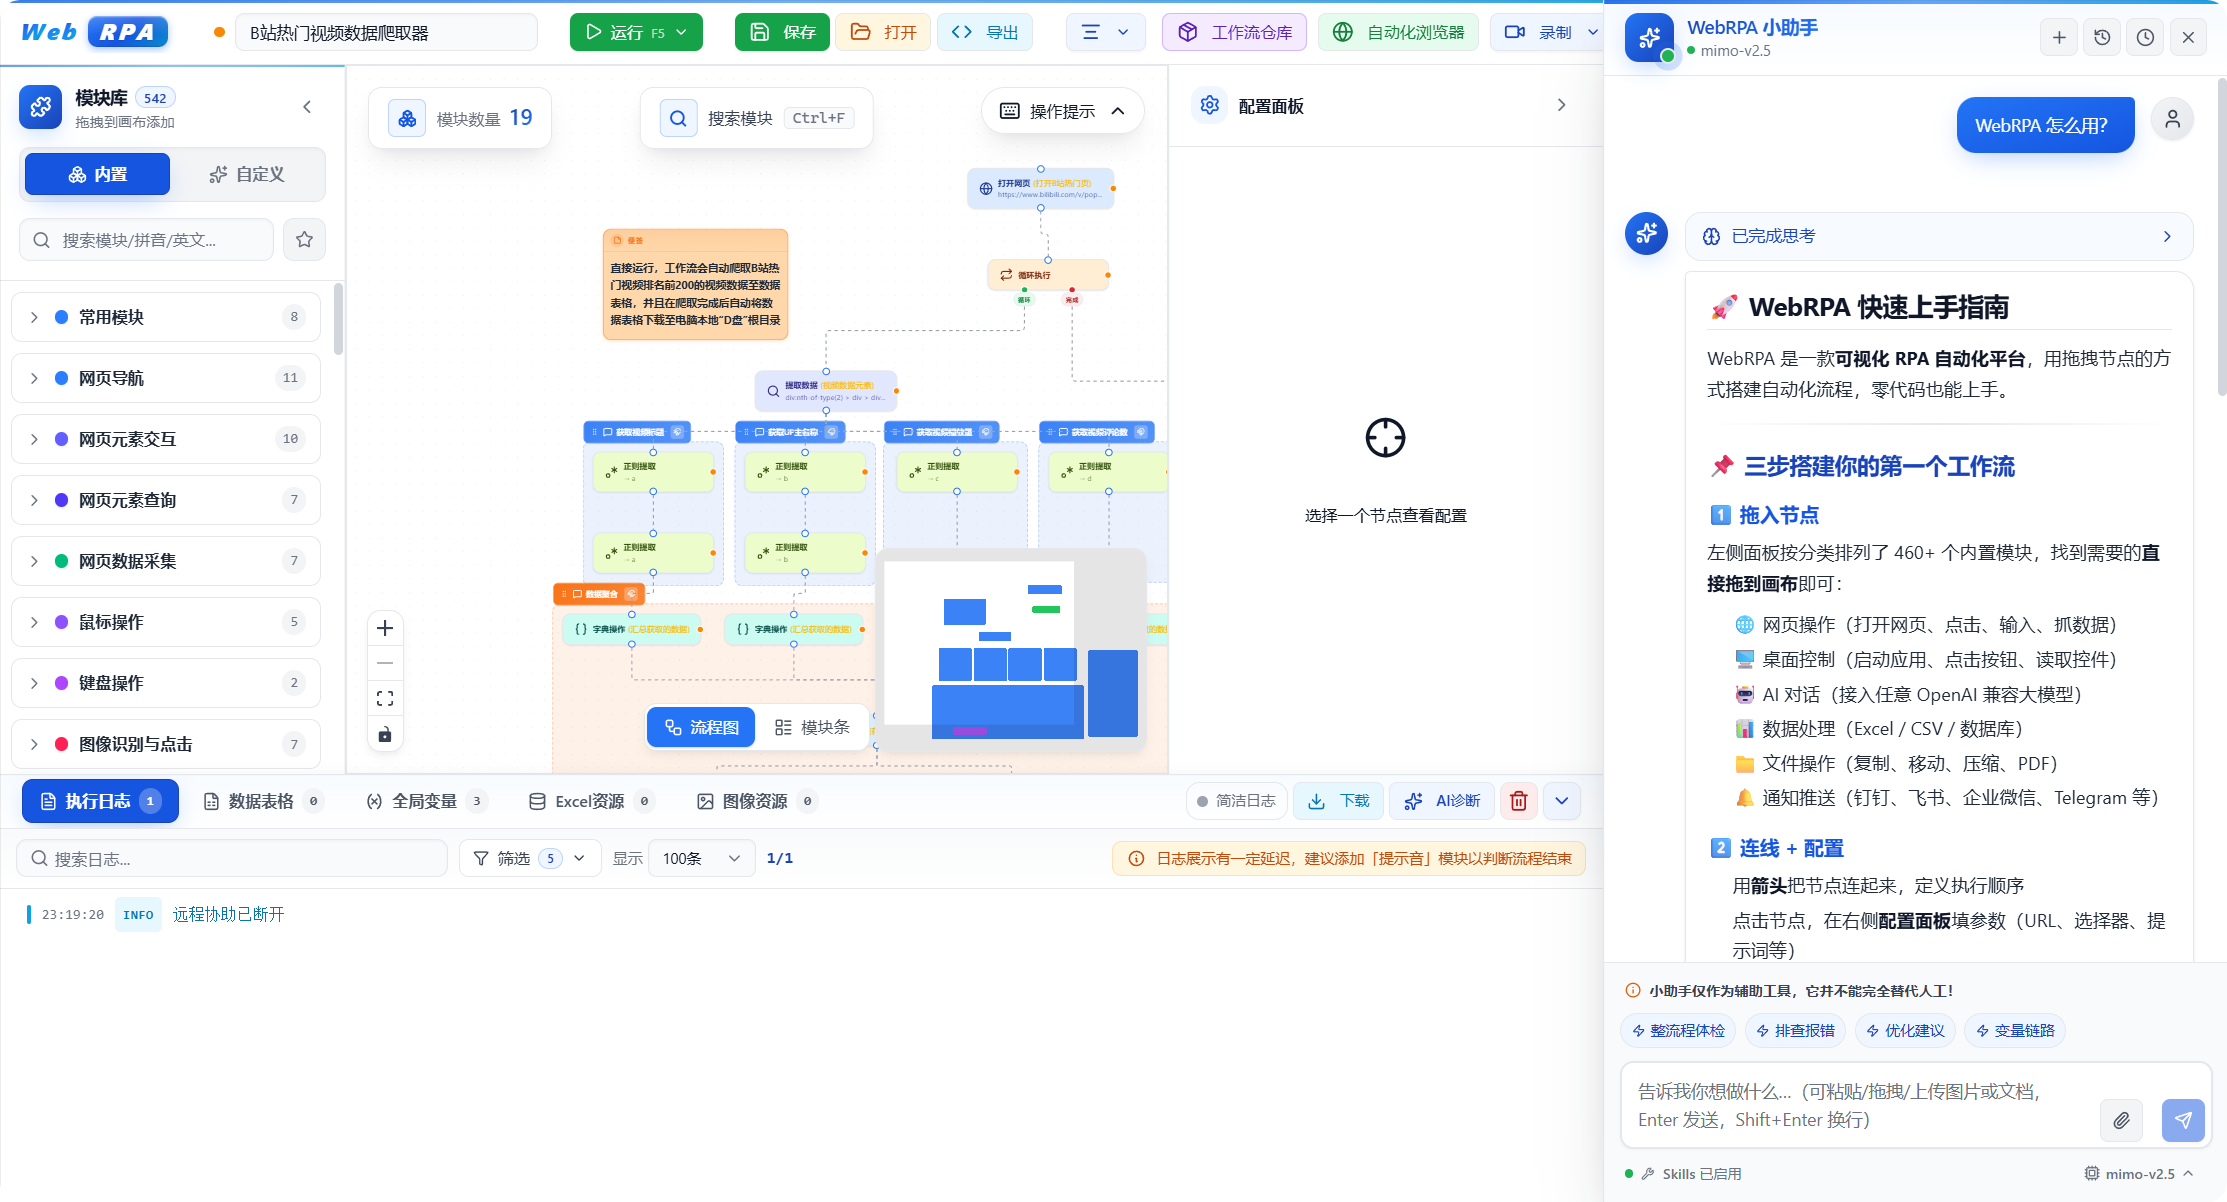Open the 100条 display count dropdown
The width and height of the screenshot is (2227, 1202).
click(x=701, y=859)
